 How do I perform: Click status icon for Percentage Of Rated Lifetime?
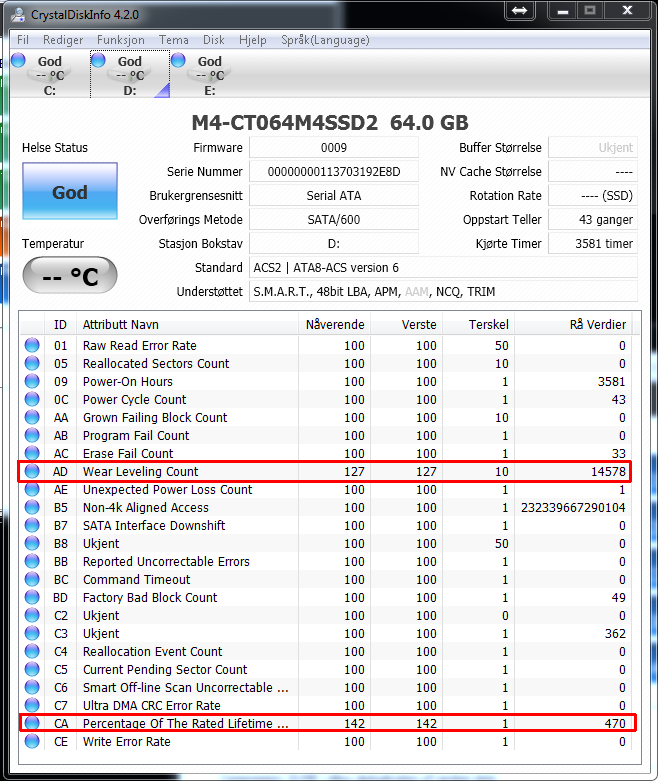pos(32,723)
